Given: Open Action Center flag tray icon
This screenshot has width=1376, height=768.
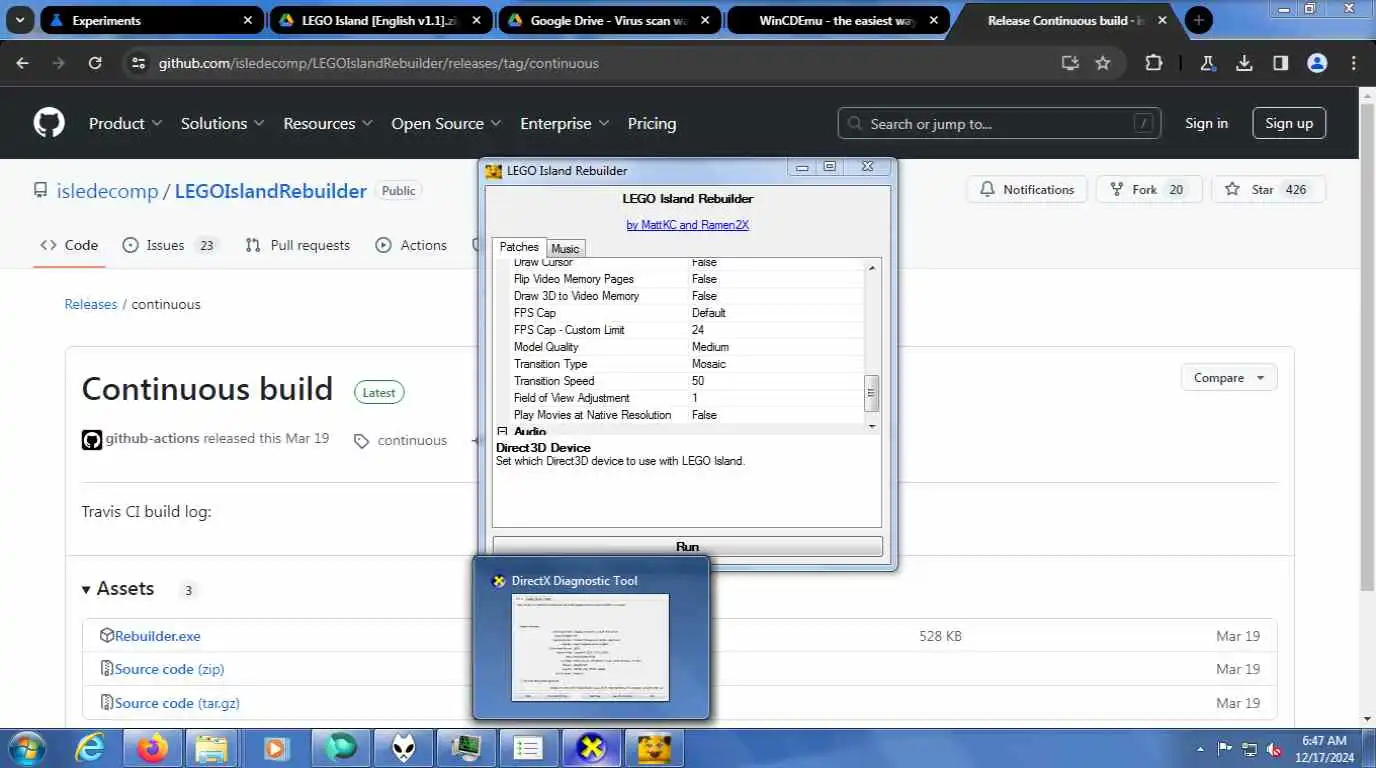Looking at the screenshot, I should [1225, 749].
